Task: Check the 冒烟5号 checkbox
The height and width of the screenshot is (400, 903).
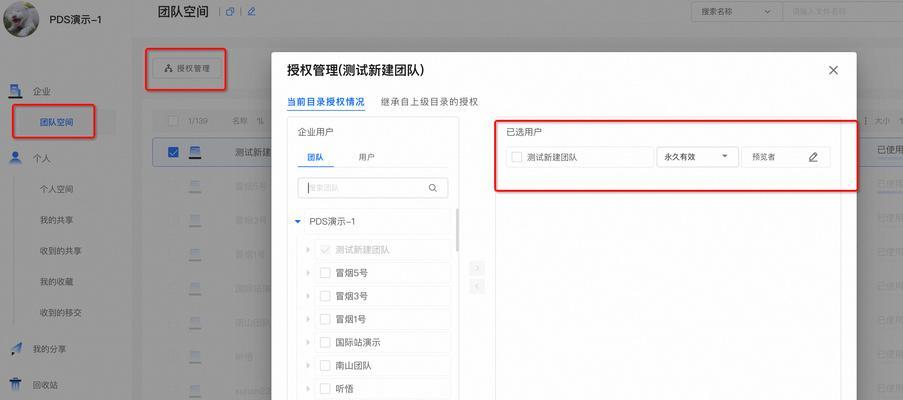Action: 325,273
